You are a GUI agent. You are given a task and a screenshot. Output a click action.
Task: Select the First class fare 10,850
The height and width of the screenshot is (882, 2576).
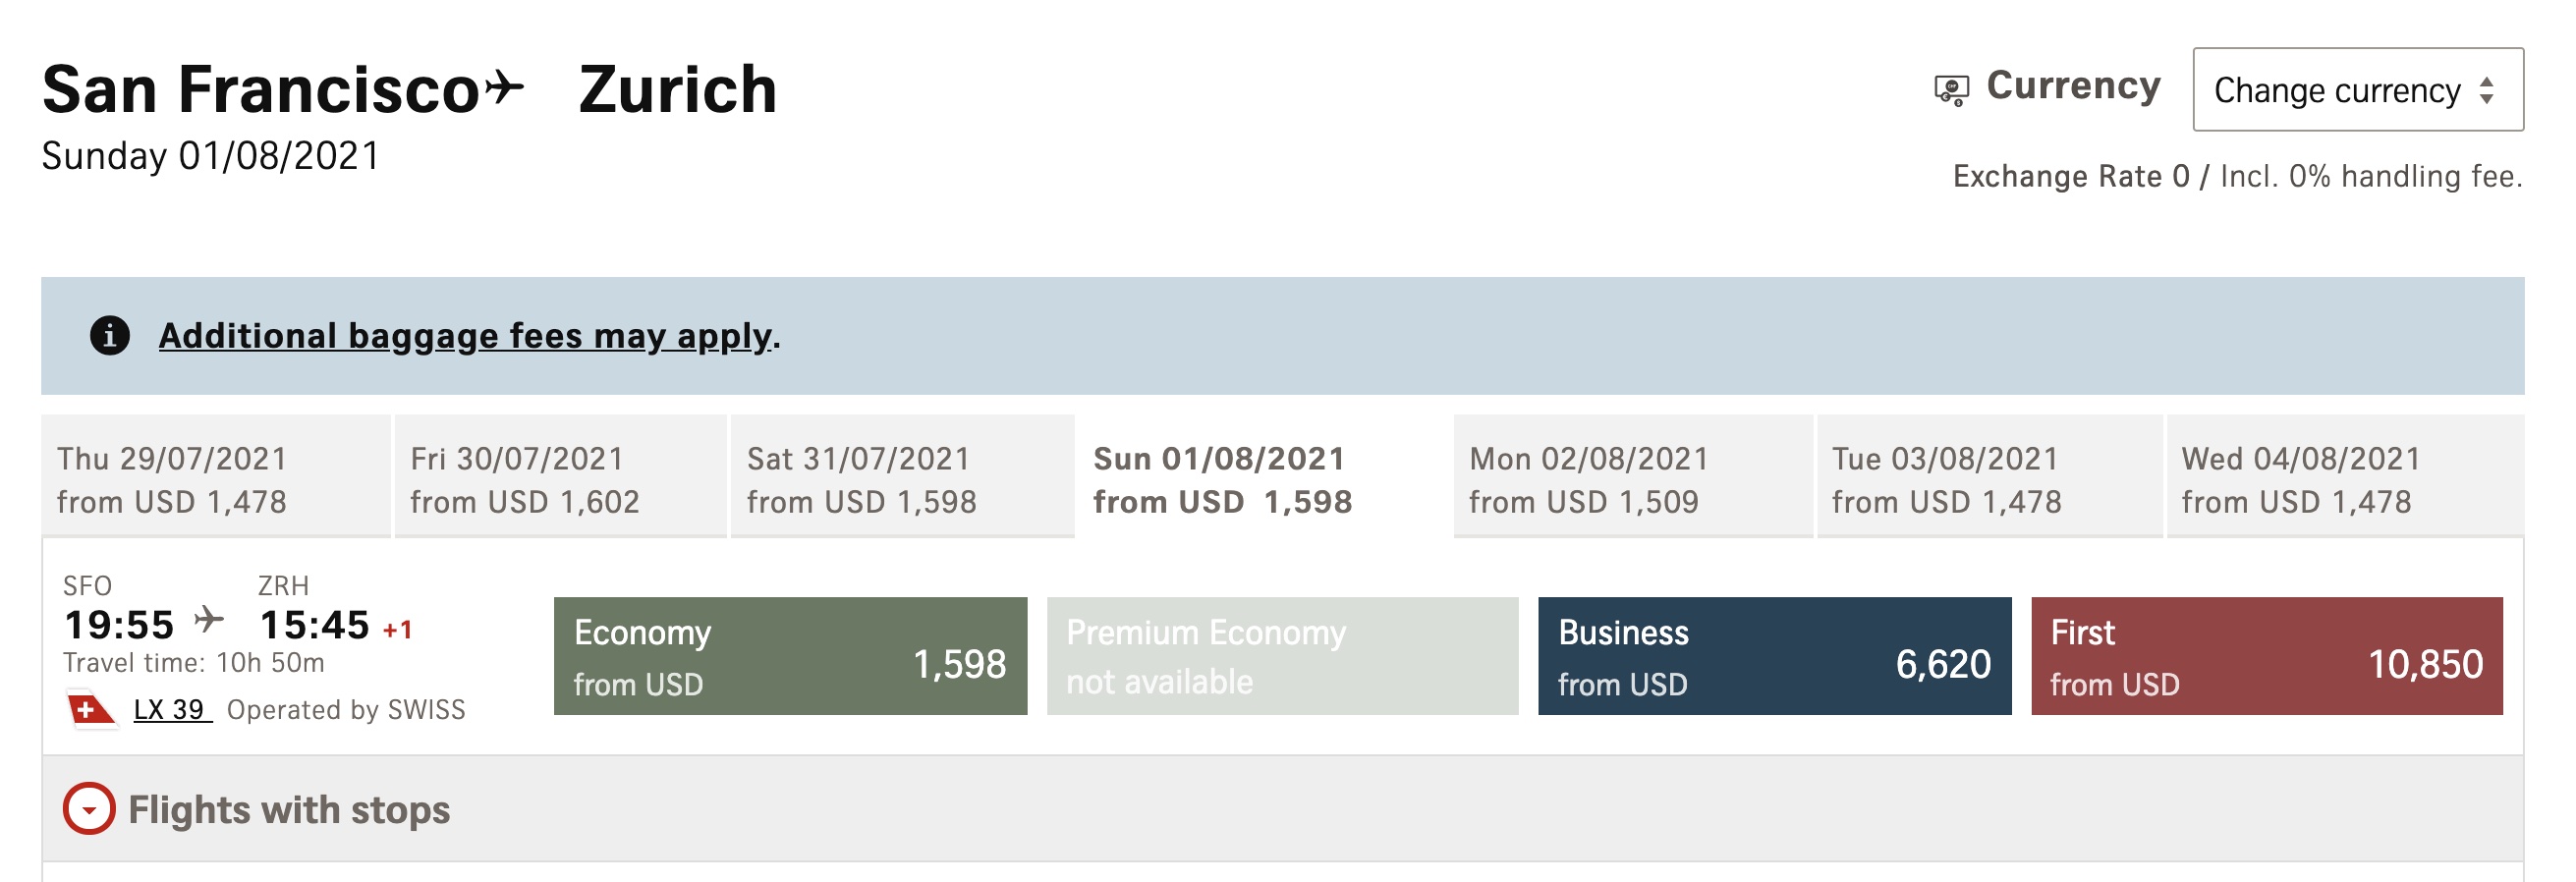(2266, 656)
